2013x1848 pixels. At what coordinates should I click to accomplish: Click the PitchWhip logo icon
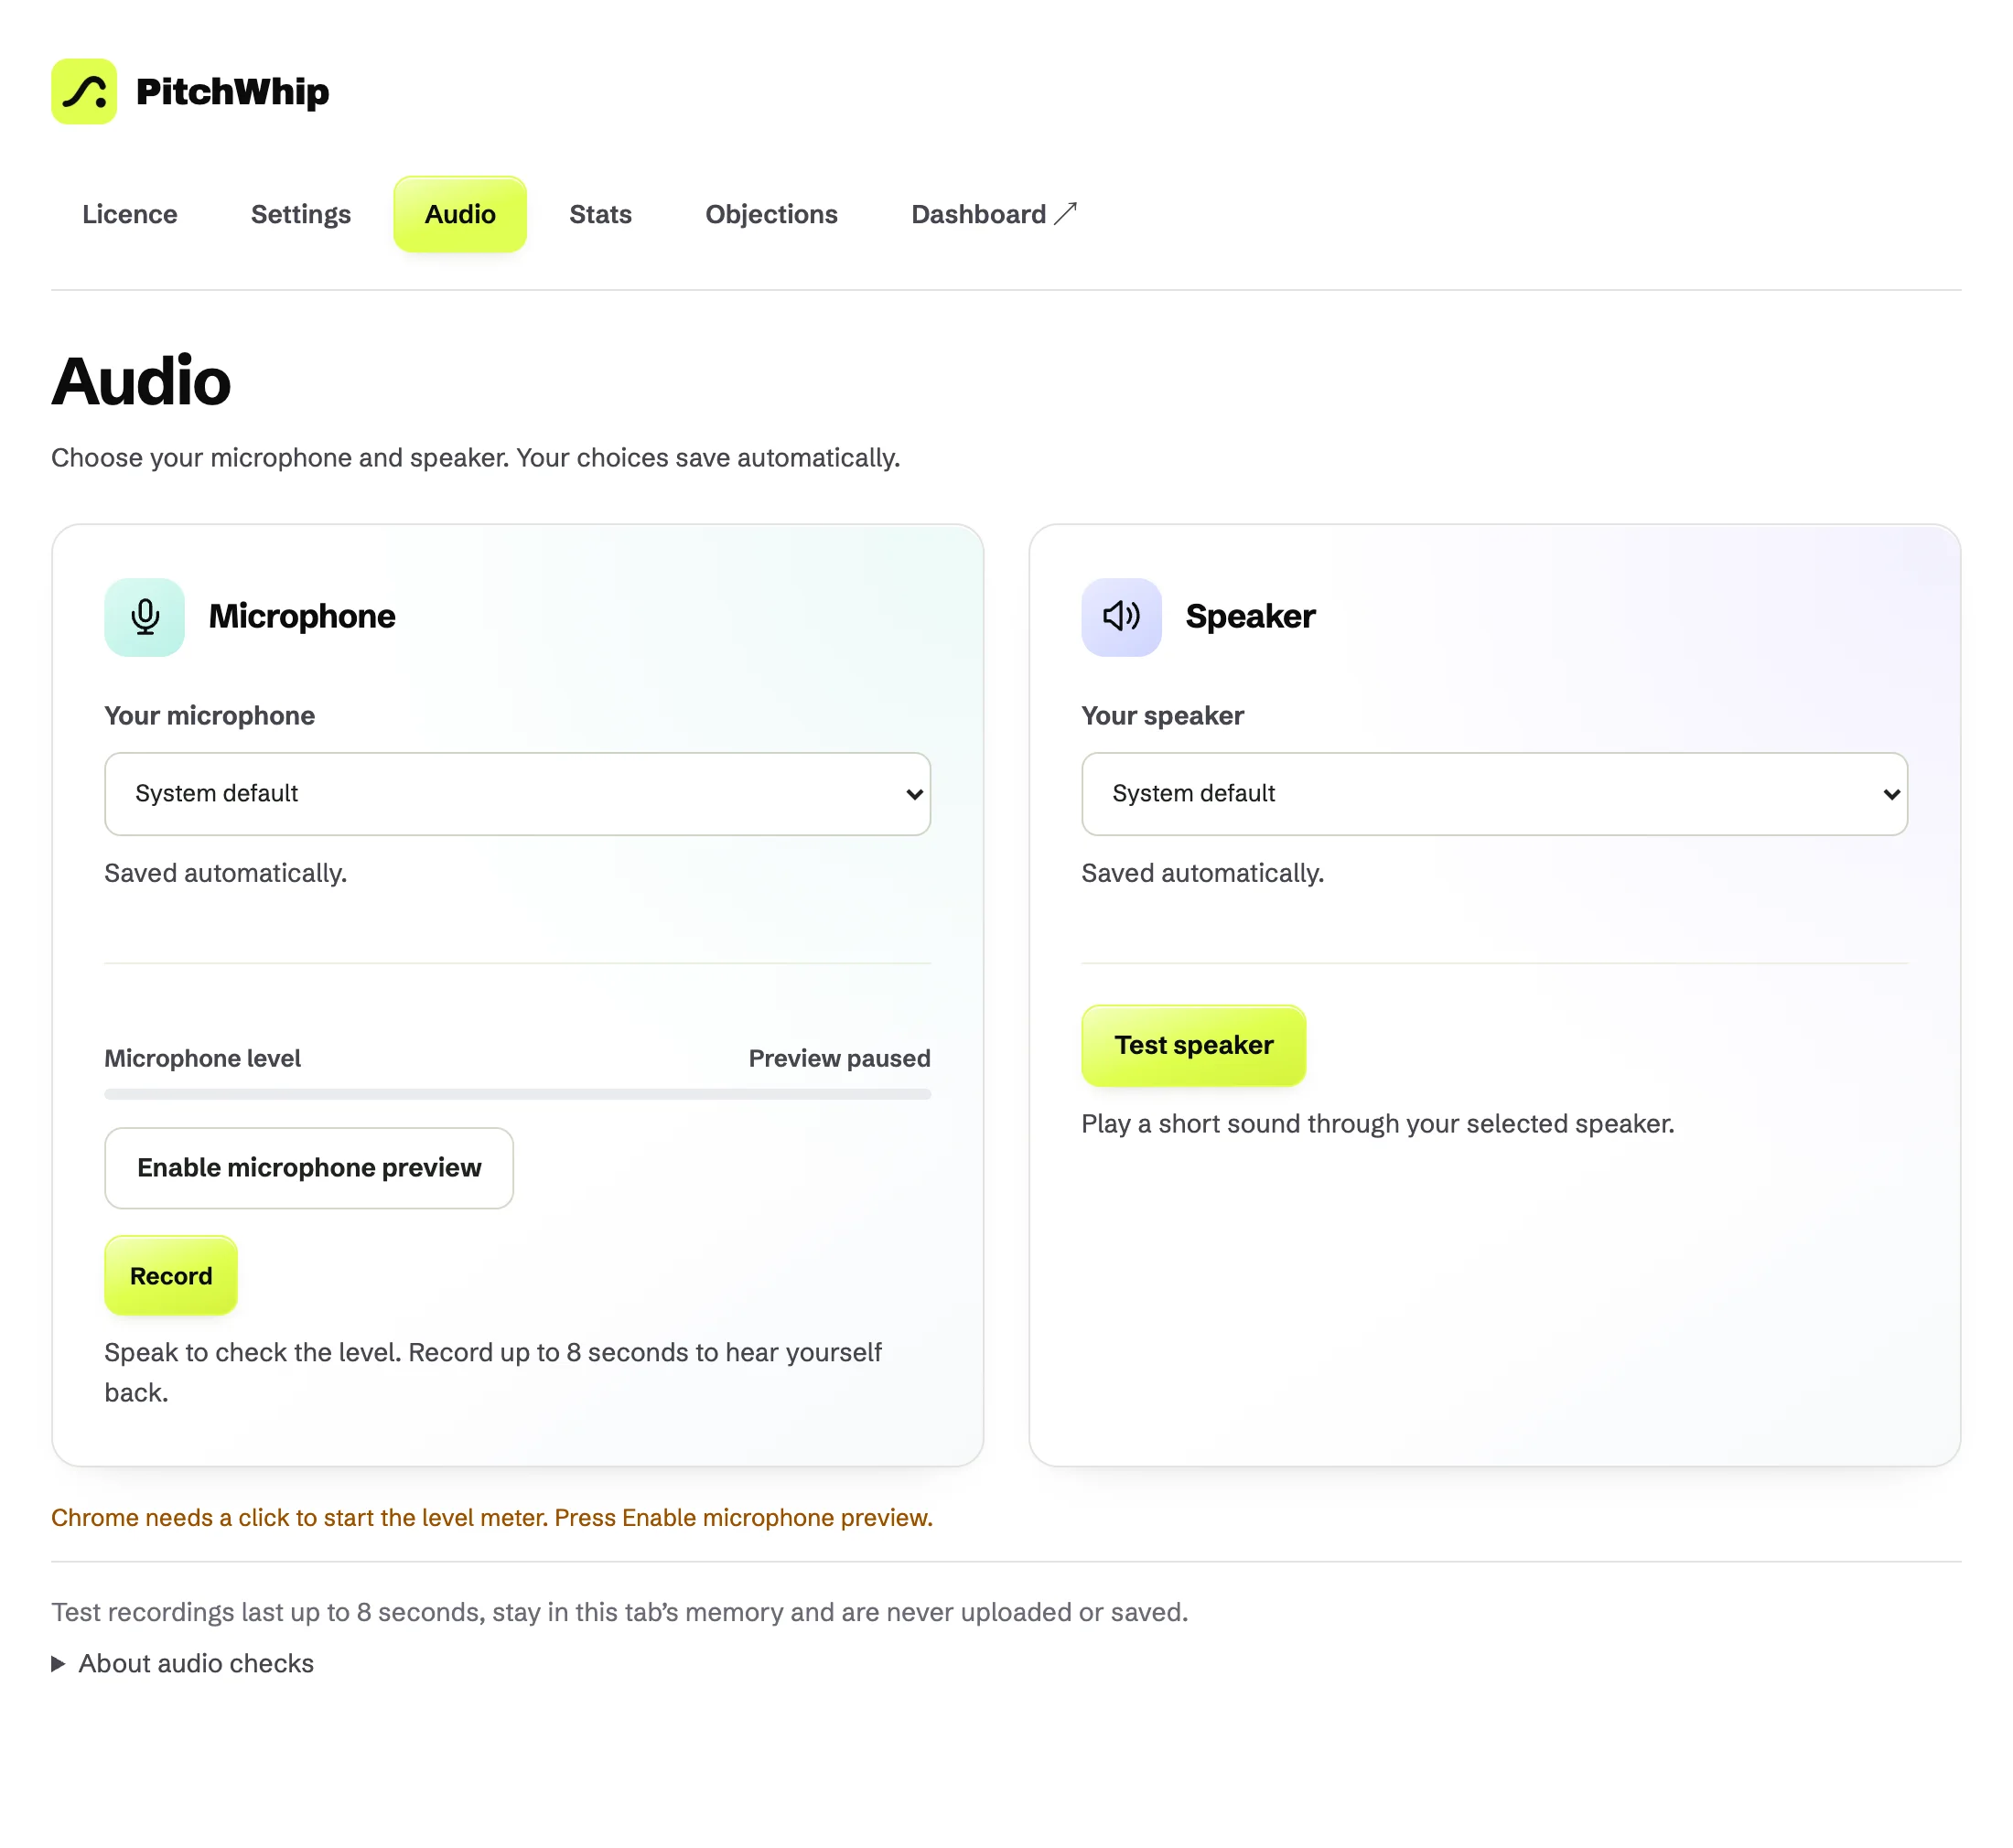point(84,91)
